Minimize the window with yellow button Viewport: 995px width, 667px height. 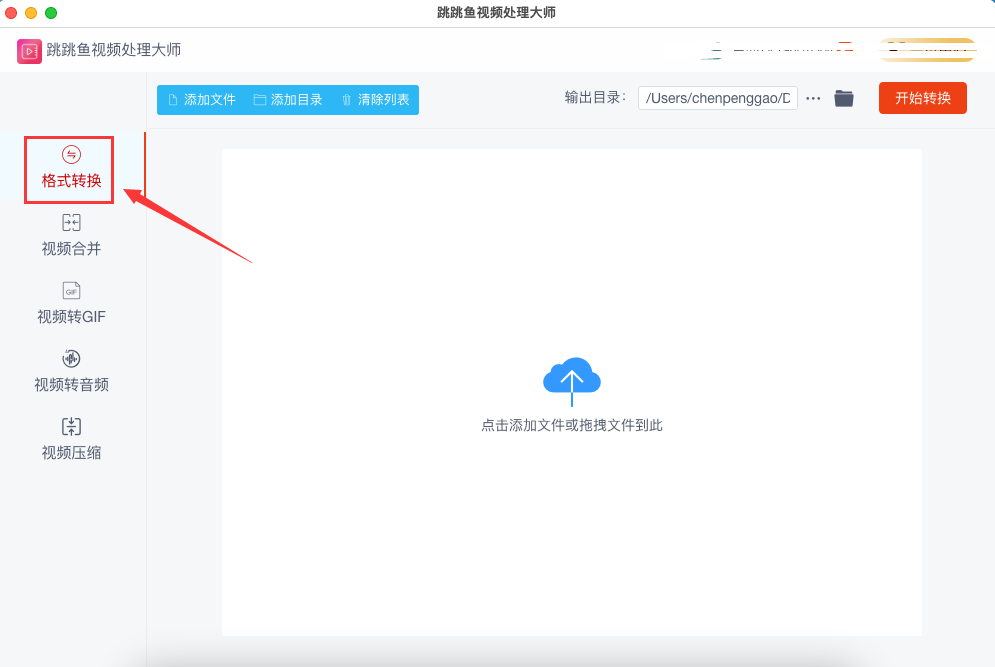pos(31,13)
